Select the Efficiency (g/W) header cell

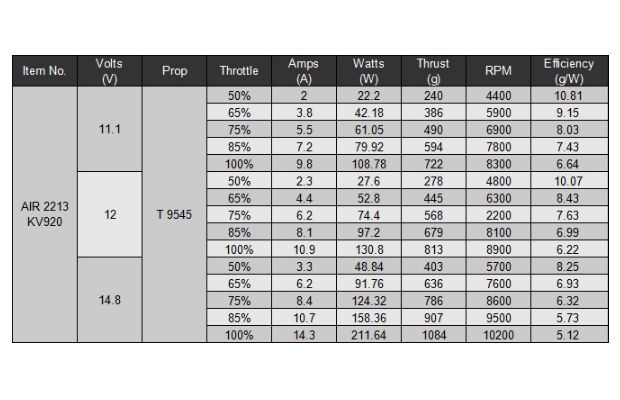[x=569, y=71]
